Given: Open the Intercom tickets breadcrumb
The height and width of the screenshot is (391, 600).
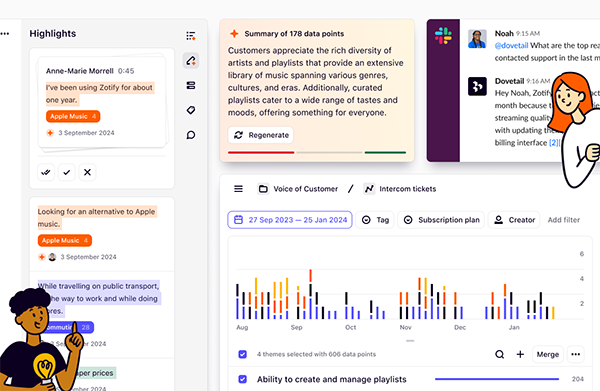Looking at the screenshot, I should pos(400,189).
